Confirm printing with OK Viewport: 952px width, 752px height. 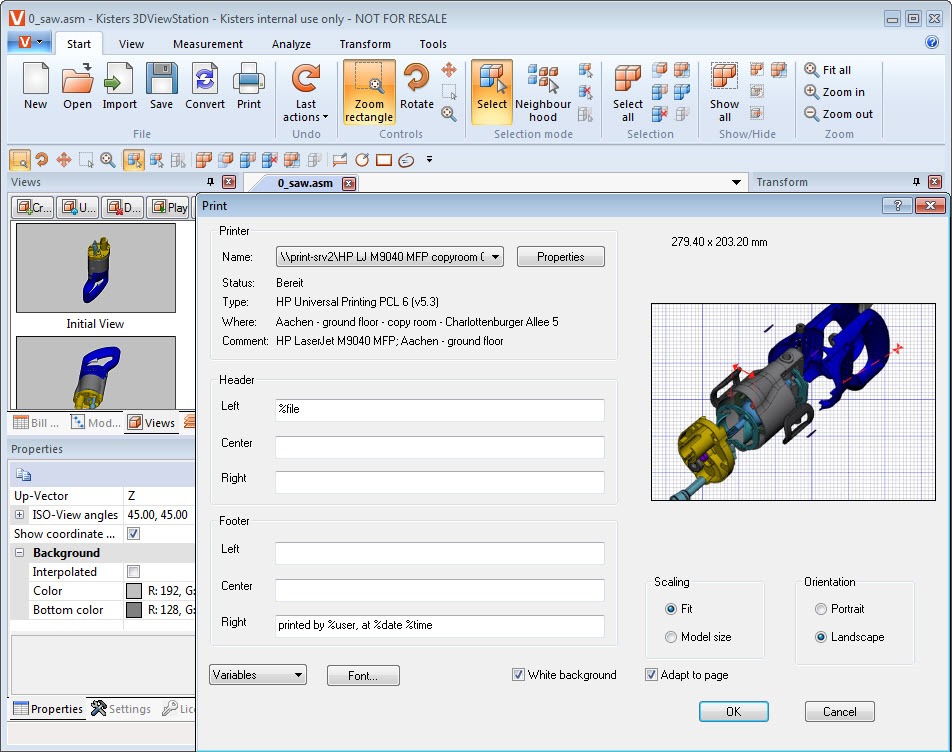click(x=733, y=711)
